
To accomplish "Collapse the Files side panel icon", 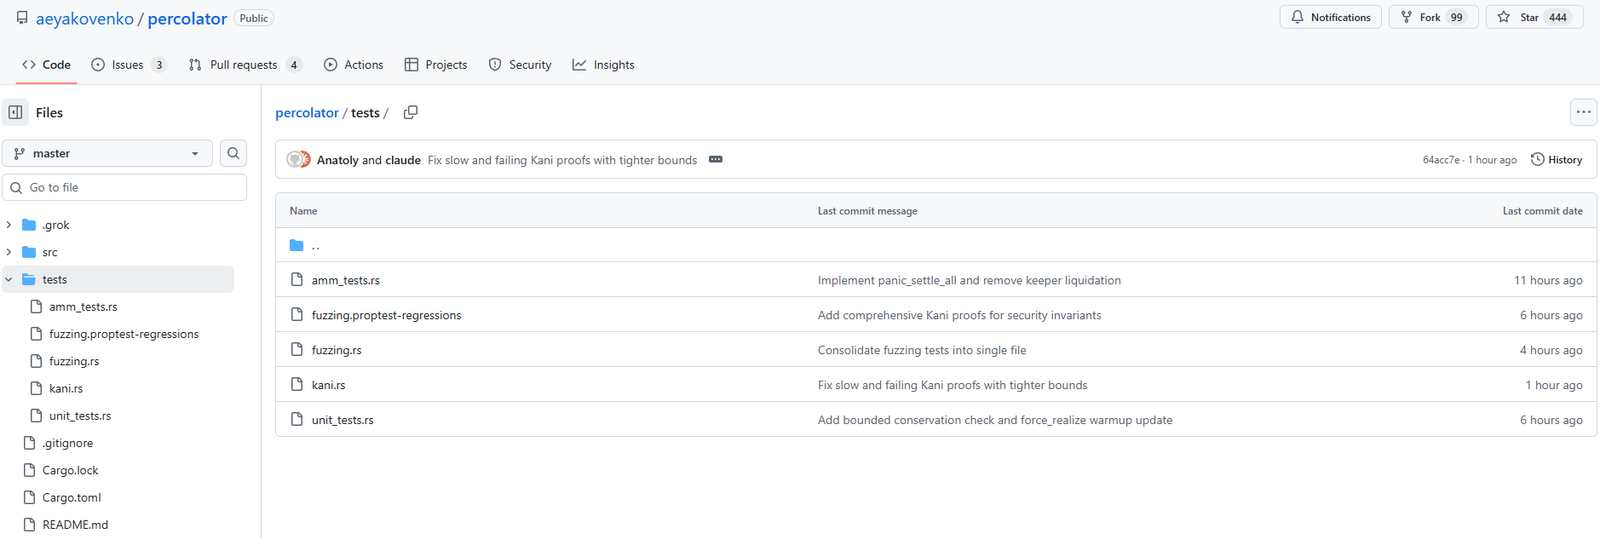I will point(15,113).
